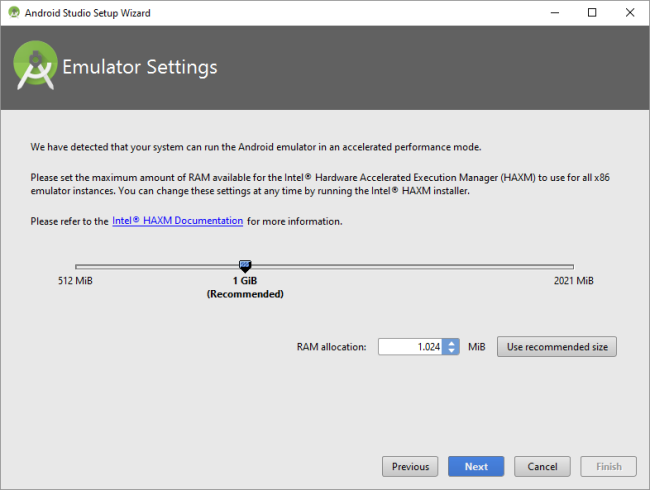Proceed with the Next button
Image resolution: width=650 pixels, height=490 pixels.
[476, 466]
